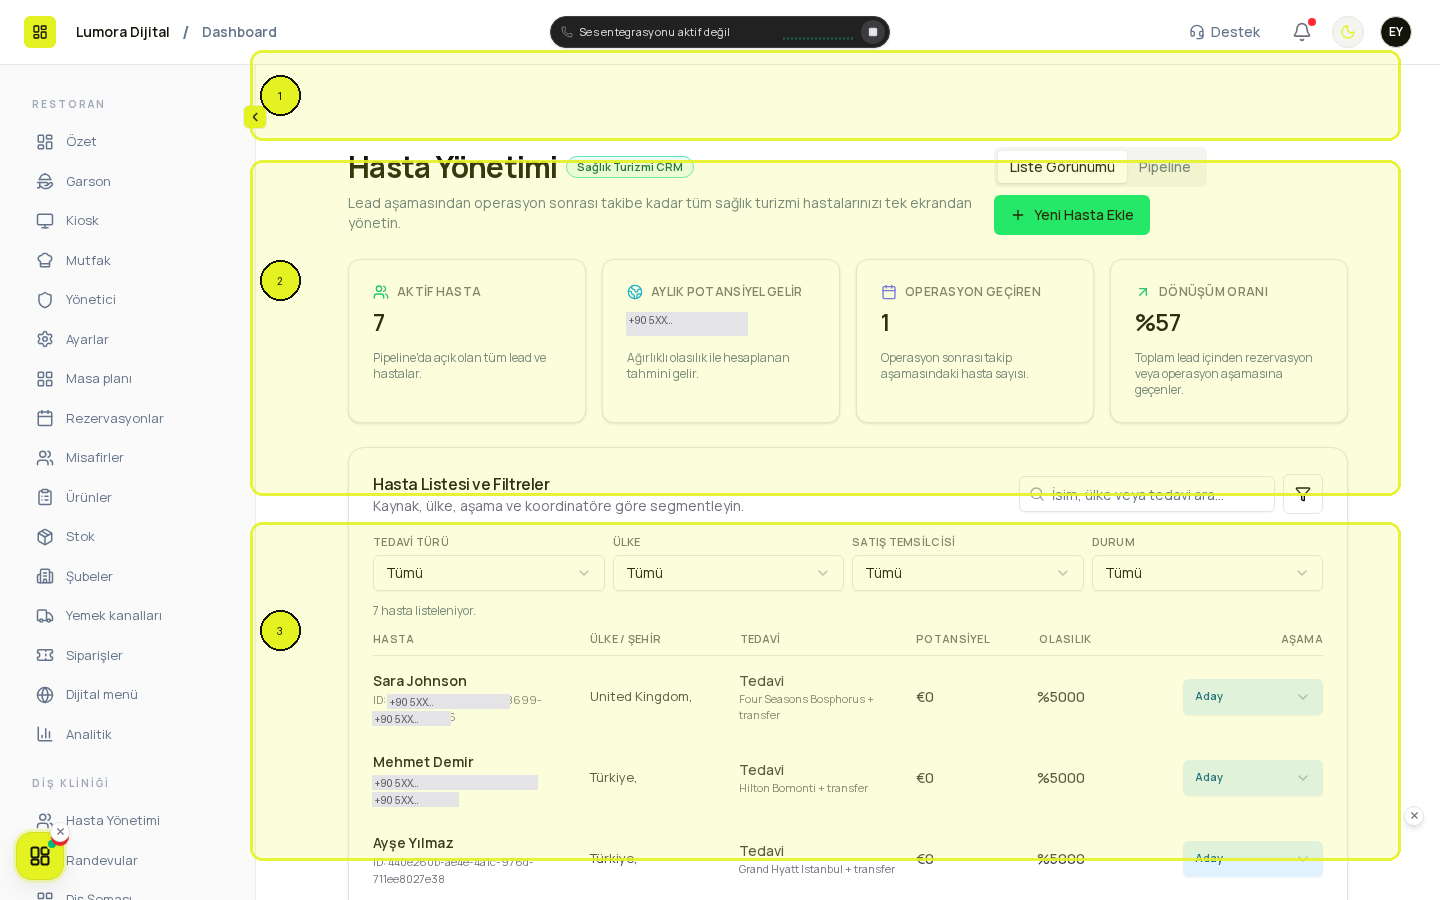Viewport: 1440px width, 900px height.
Task: Open the Ülke filter dropdown
Action: (728, 573)
